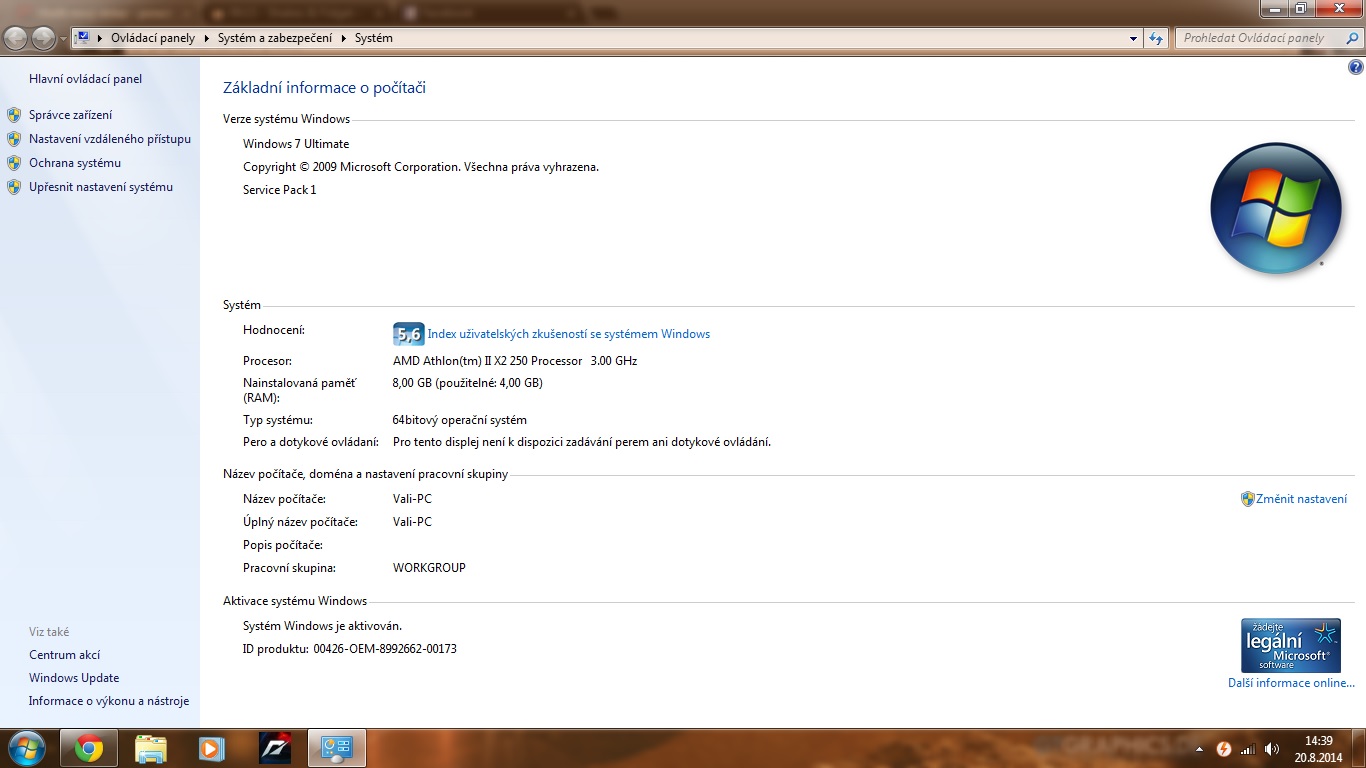Open the address bar history dropdown
Image resolution: width=1366 pixels, height=768 pixels.
tap(1133, 38)
